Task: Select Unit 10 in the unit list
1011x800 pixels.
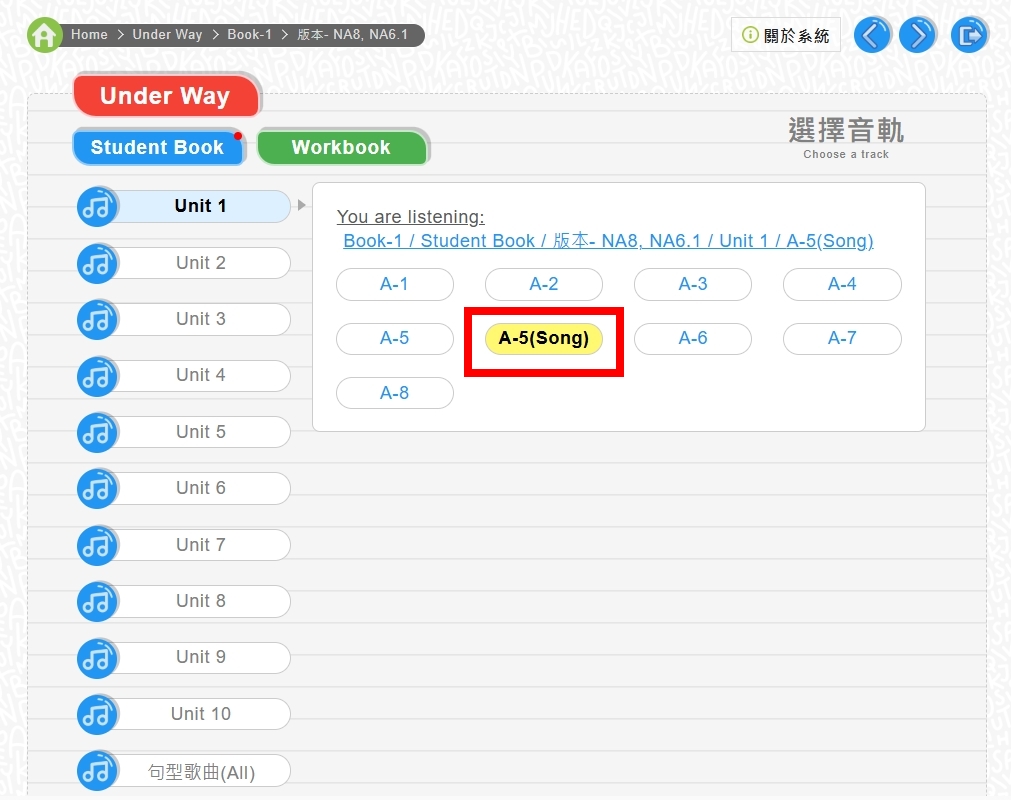Action: click(201, 714)
